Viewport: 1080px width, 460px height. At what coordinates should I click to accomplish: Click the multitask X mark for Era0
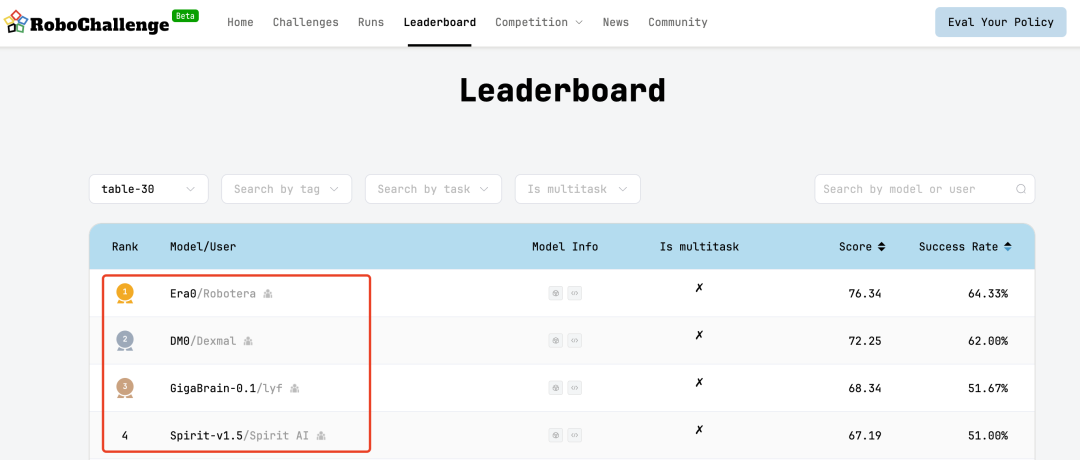pos(699,287)
